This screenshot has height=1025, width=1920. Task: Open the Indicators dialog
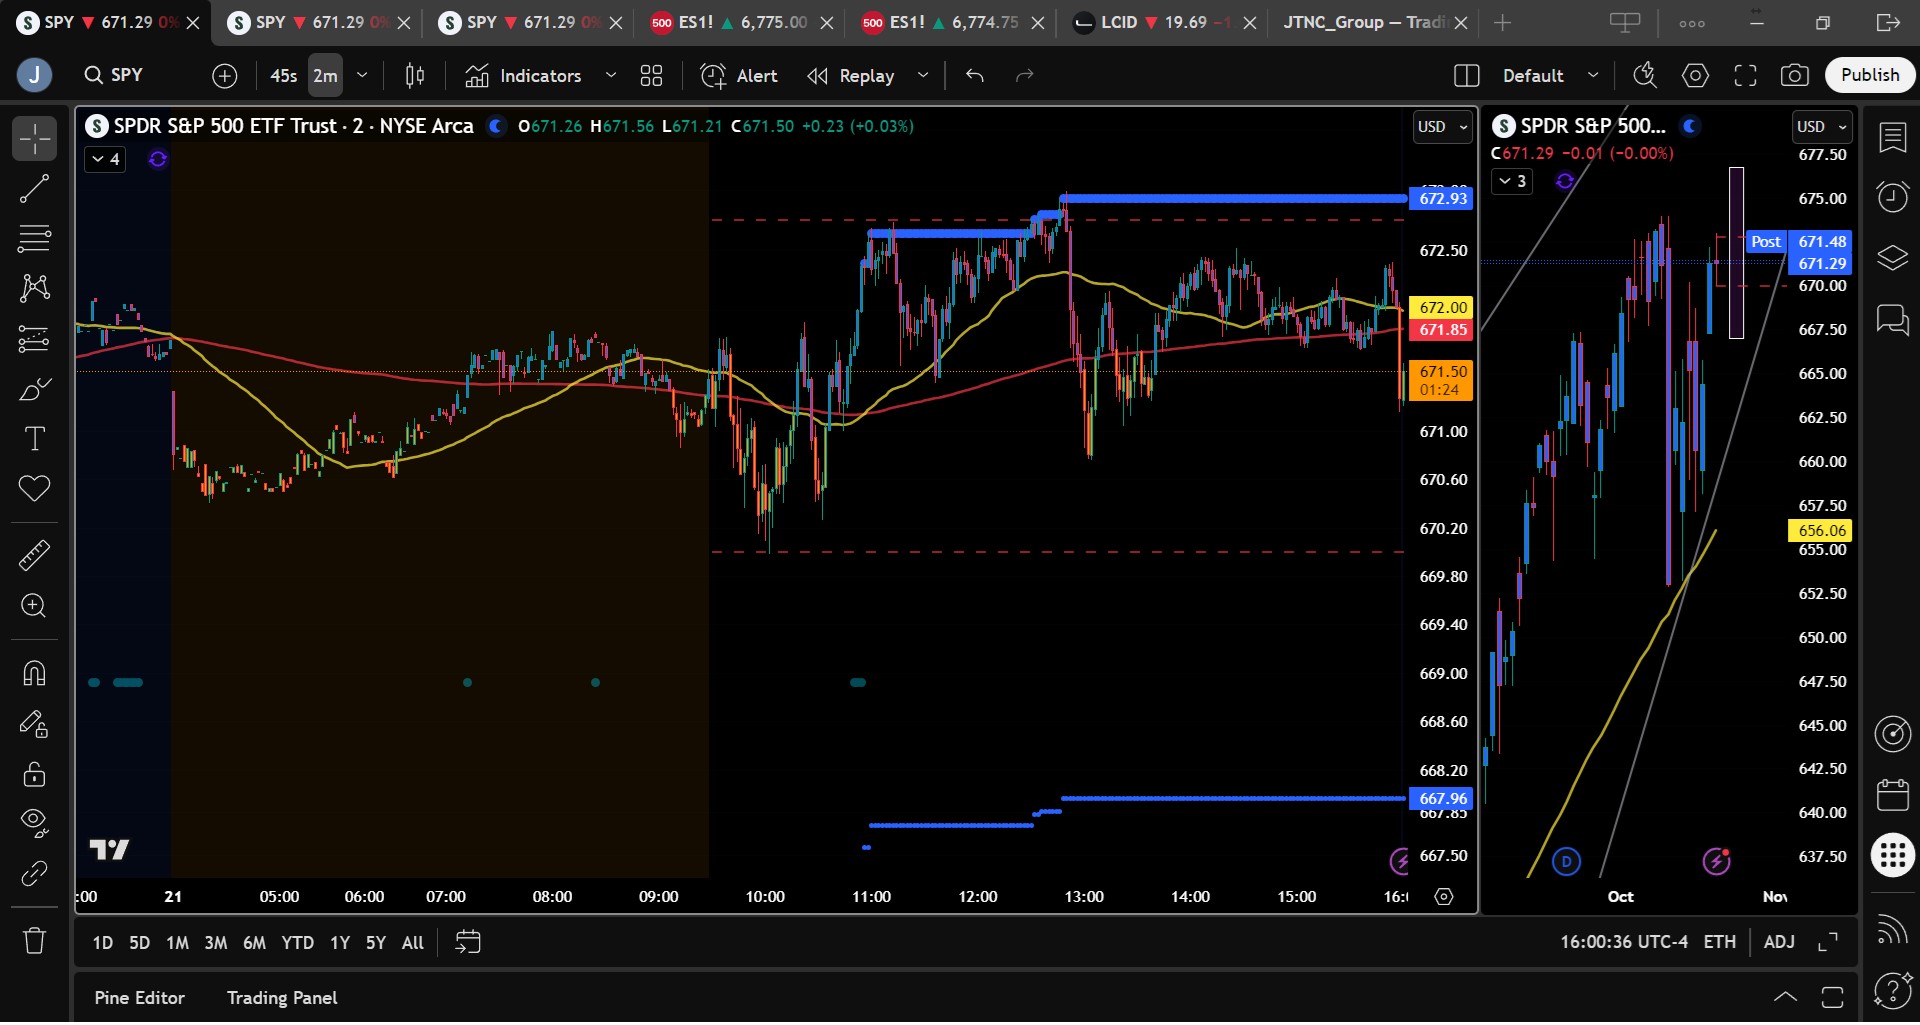(x=523, y=75)
